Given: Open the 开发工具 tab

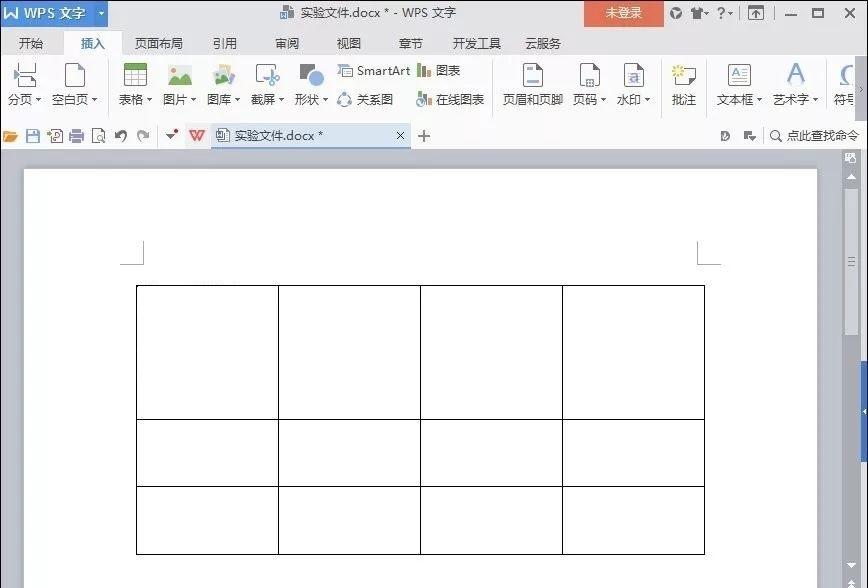Looking at the screenshot, I should (x=477, y=43).
